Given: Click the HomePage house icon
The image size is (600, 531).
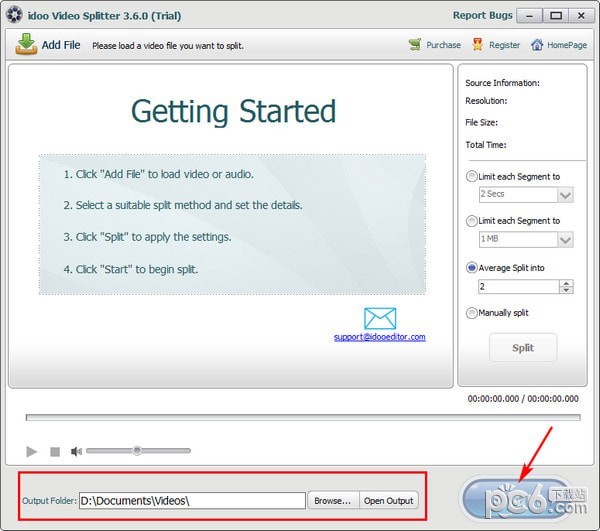Looking at the screenshot, I should coord(537,45).
